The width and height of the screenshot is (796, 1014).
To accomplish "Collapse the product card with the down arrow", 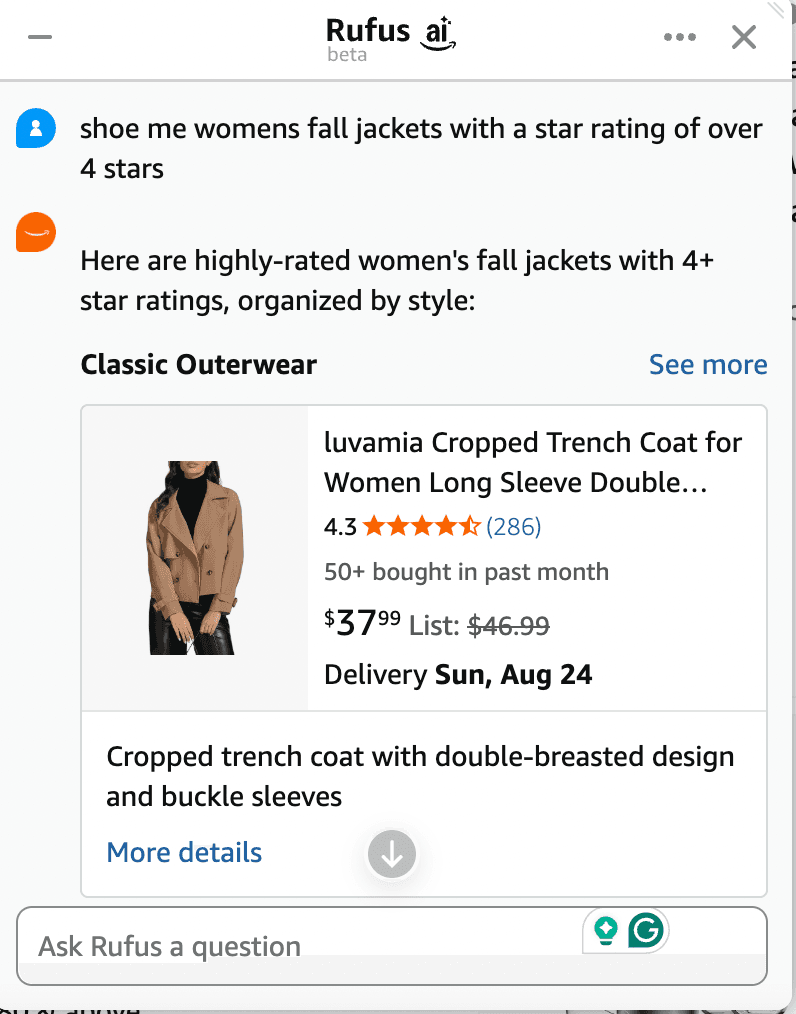I will click(x=391, y=854).
